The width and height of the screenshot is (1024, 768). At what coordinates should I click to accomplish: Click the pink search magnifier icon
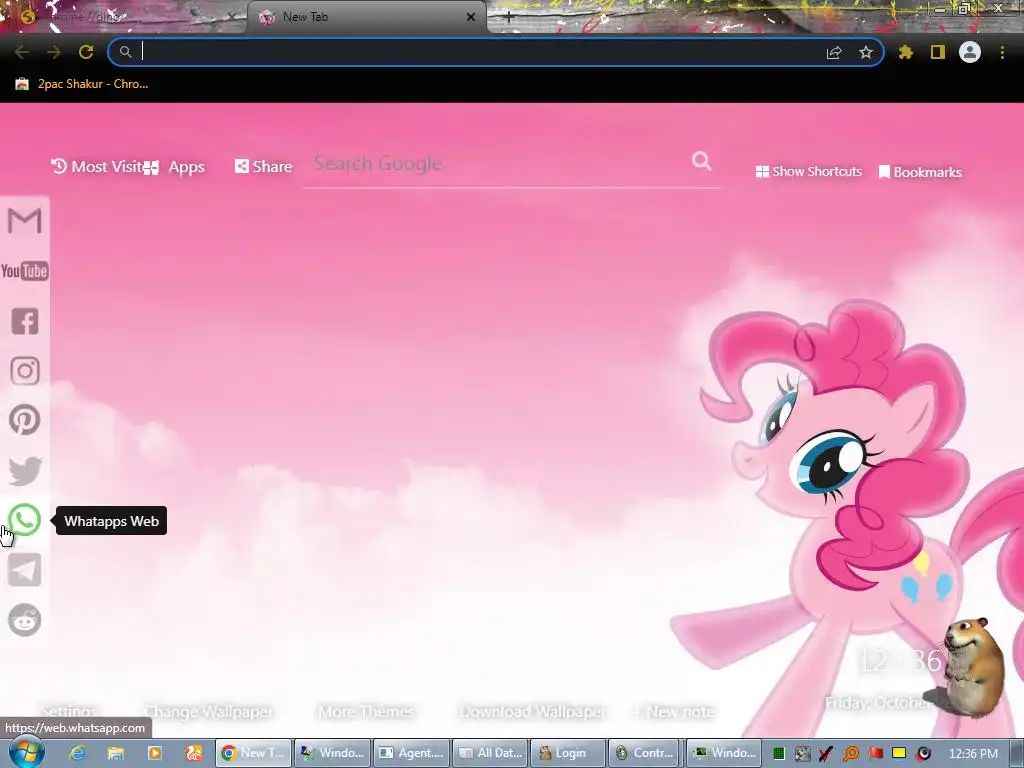coord(701,161)
